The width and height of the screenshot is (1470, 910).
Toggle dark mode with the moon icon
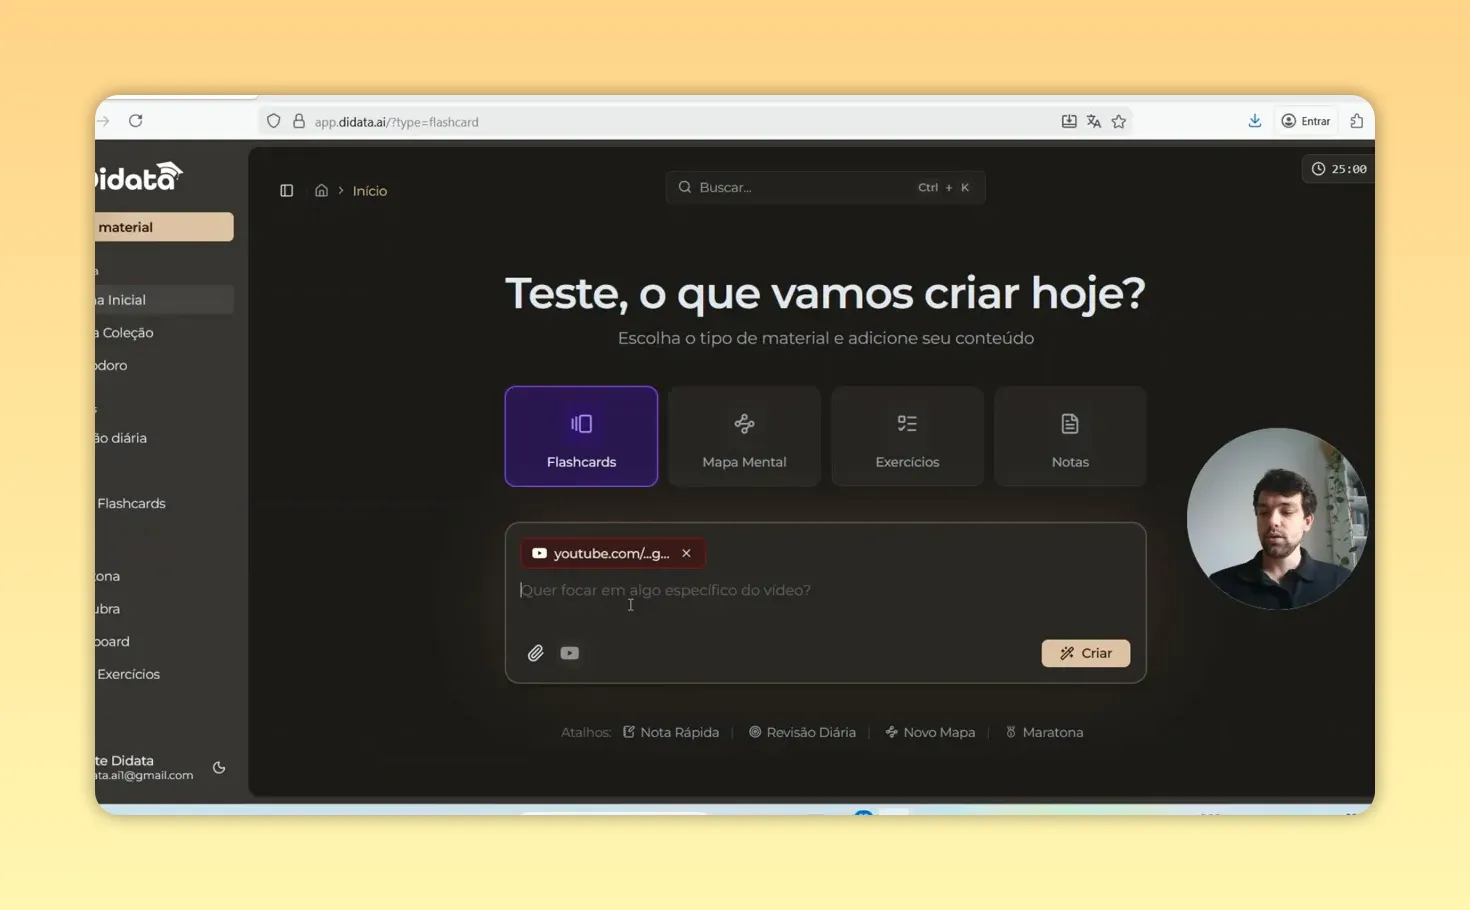[219, 768]
